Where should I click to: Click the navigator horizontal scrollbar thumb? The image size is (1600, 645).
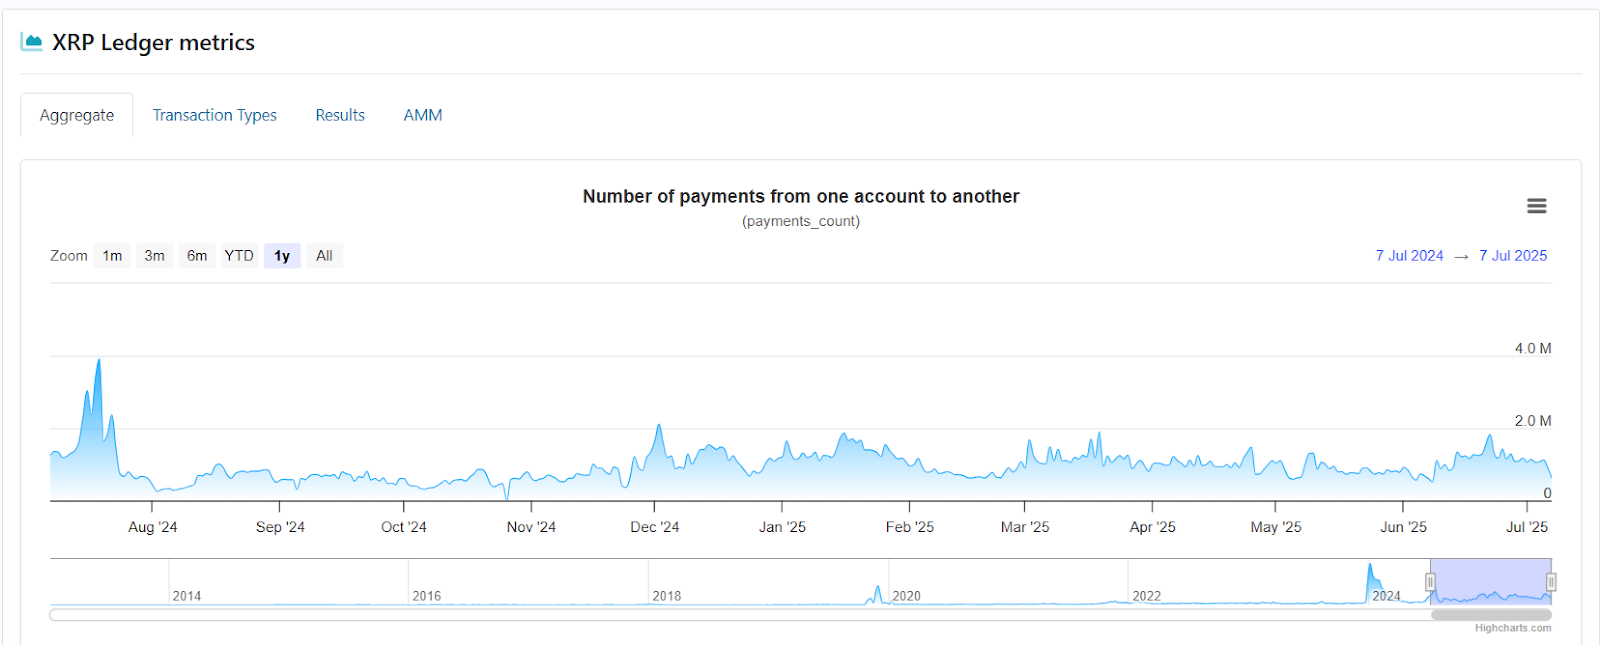coord(1491,615)
